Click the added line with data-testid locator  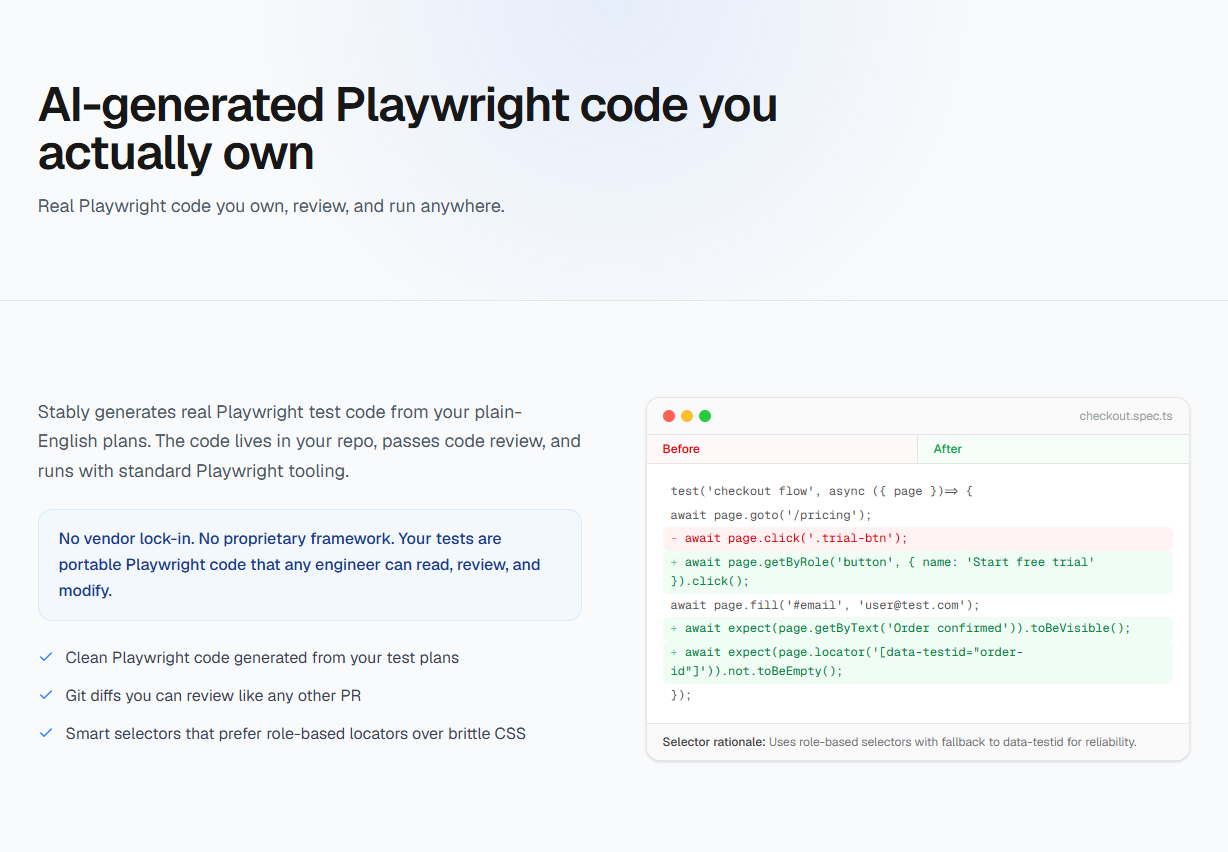point(917,662)
